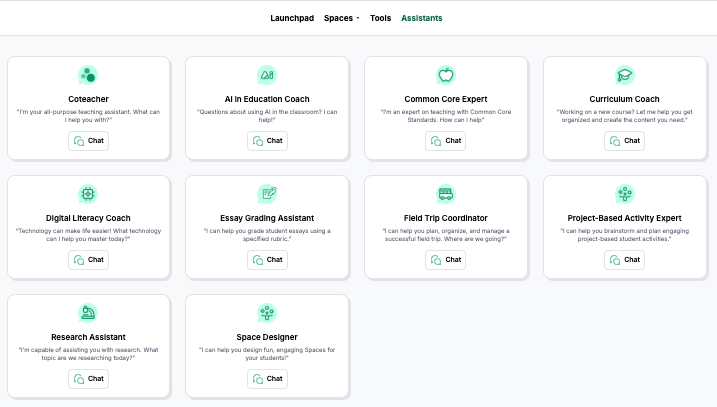This screenshot has height=407, width=717.
Task: Click the Research Assistant microscope icon
Action: point(88,313)
